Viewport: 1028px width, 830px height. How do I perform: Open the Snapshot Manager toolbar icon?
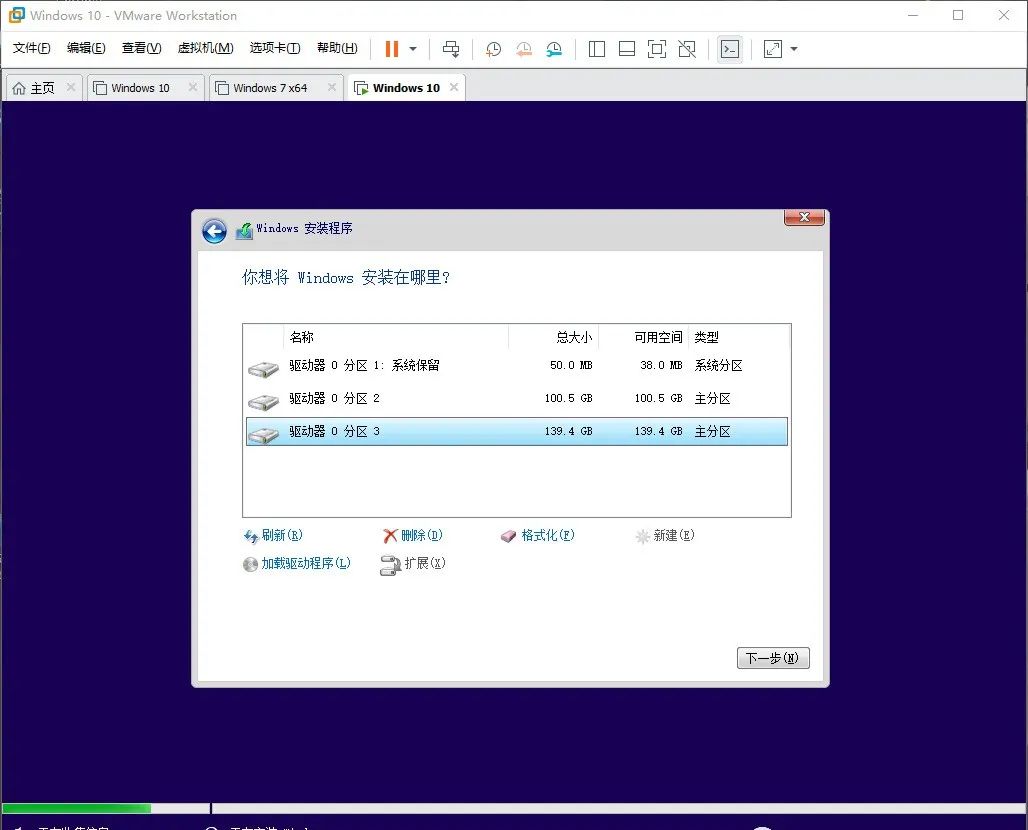(x=556, y=49)
